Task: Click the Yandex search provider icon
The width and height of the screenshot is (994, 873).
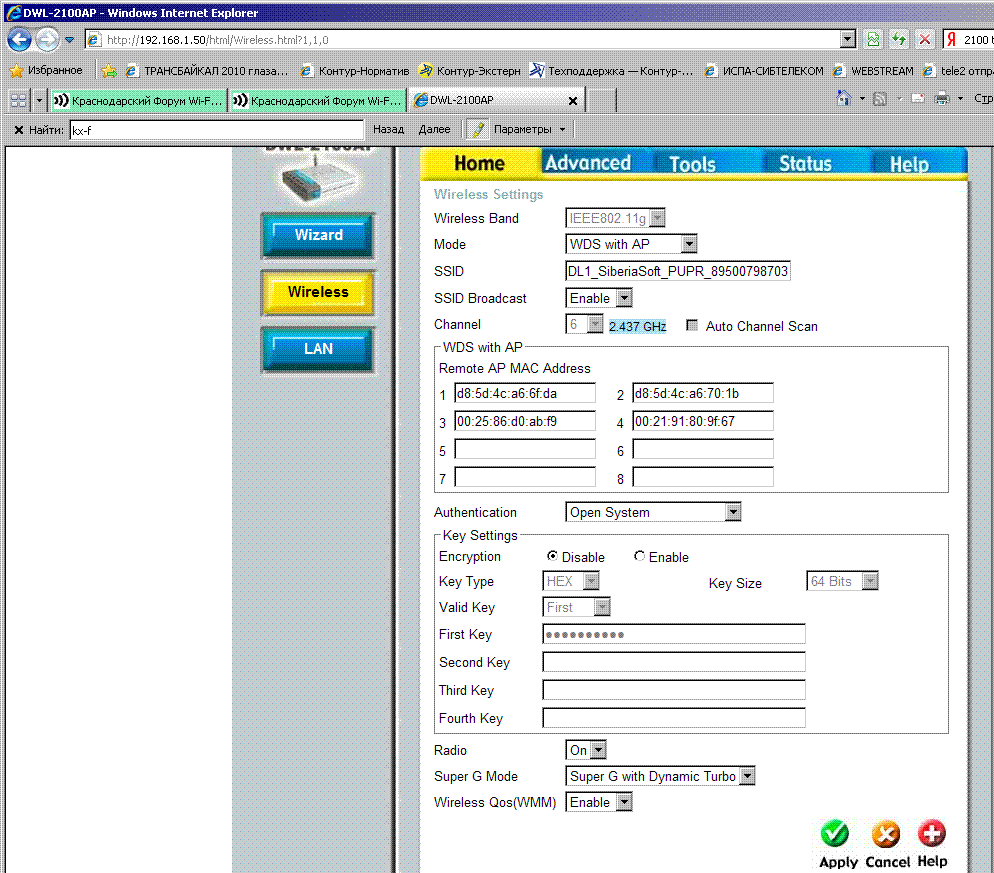Action: pyautogui.click(x=951, y=39)
